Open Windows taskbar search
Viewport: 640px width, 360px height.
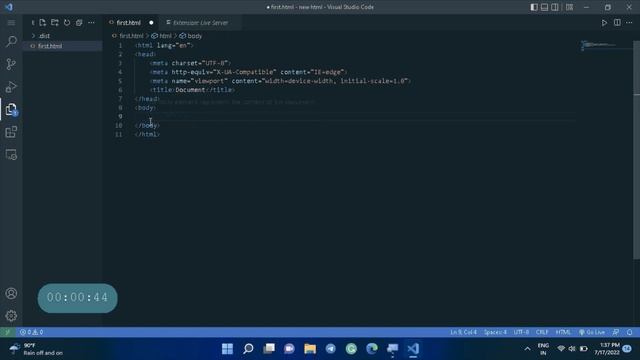248,348
